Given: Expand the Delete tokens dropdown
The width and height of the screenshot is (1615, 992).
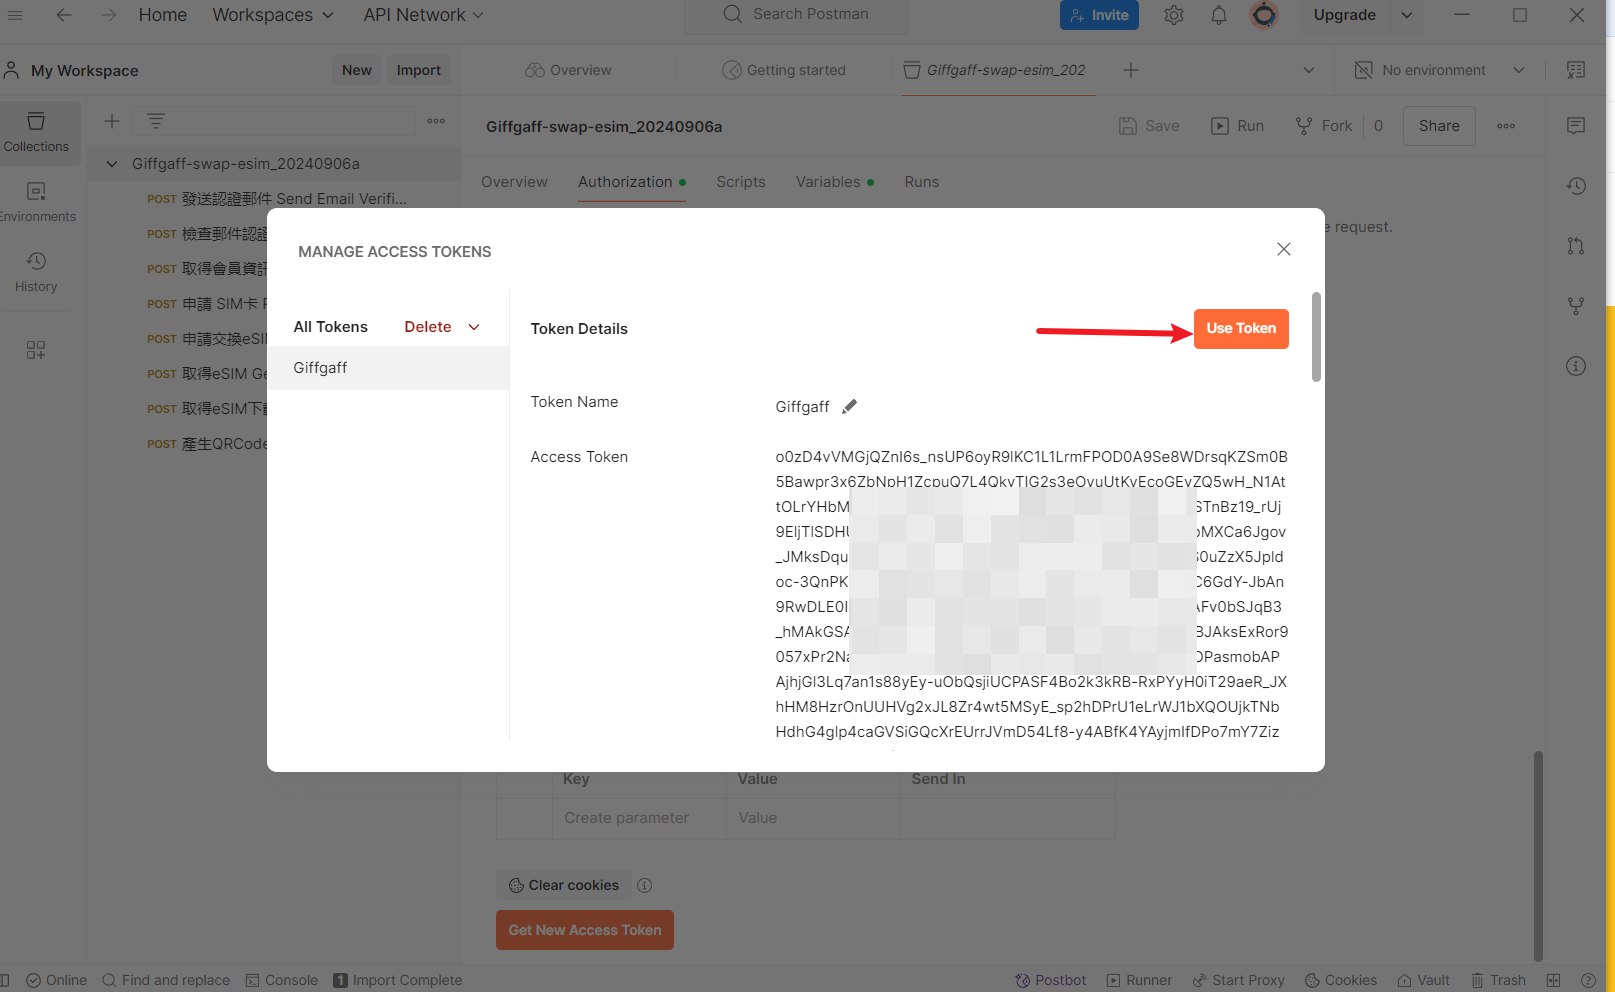Looking at the screenshot, I should pos(474,327).
